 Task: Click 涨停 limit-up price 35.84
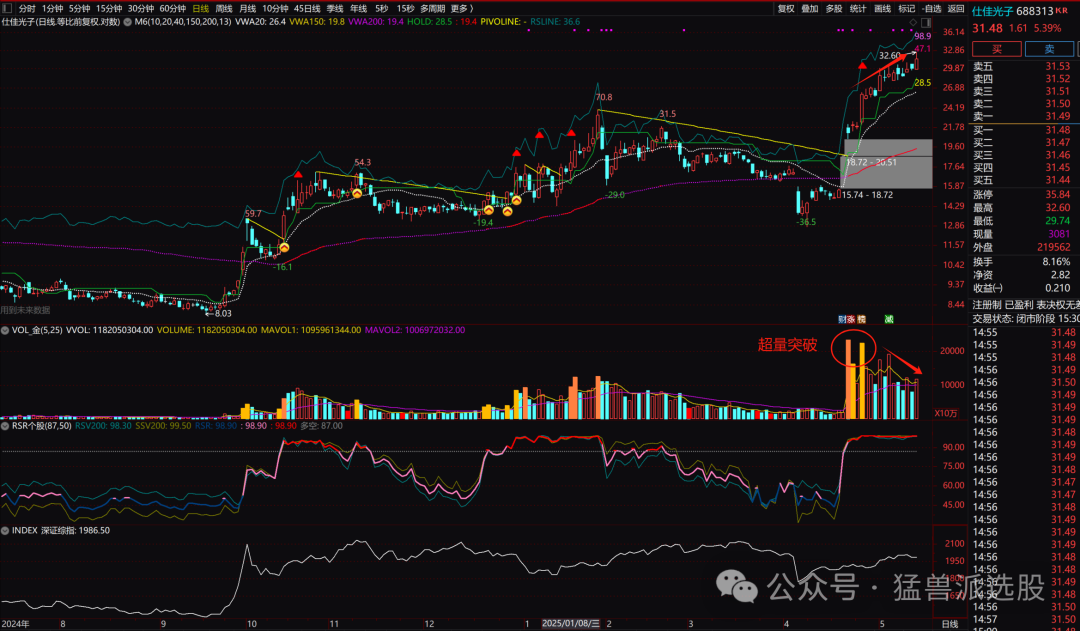pyautogui.click(x=1057, y=194)
